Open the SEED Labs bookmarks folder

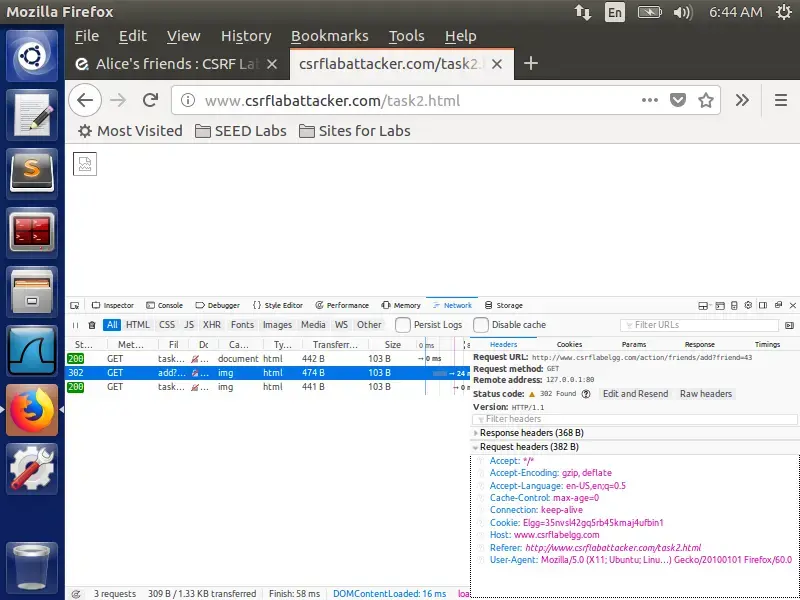coord(241,131)
